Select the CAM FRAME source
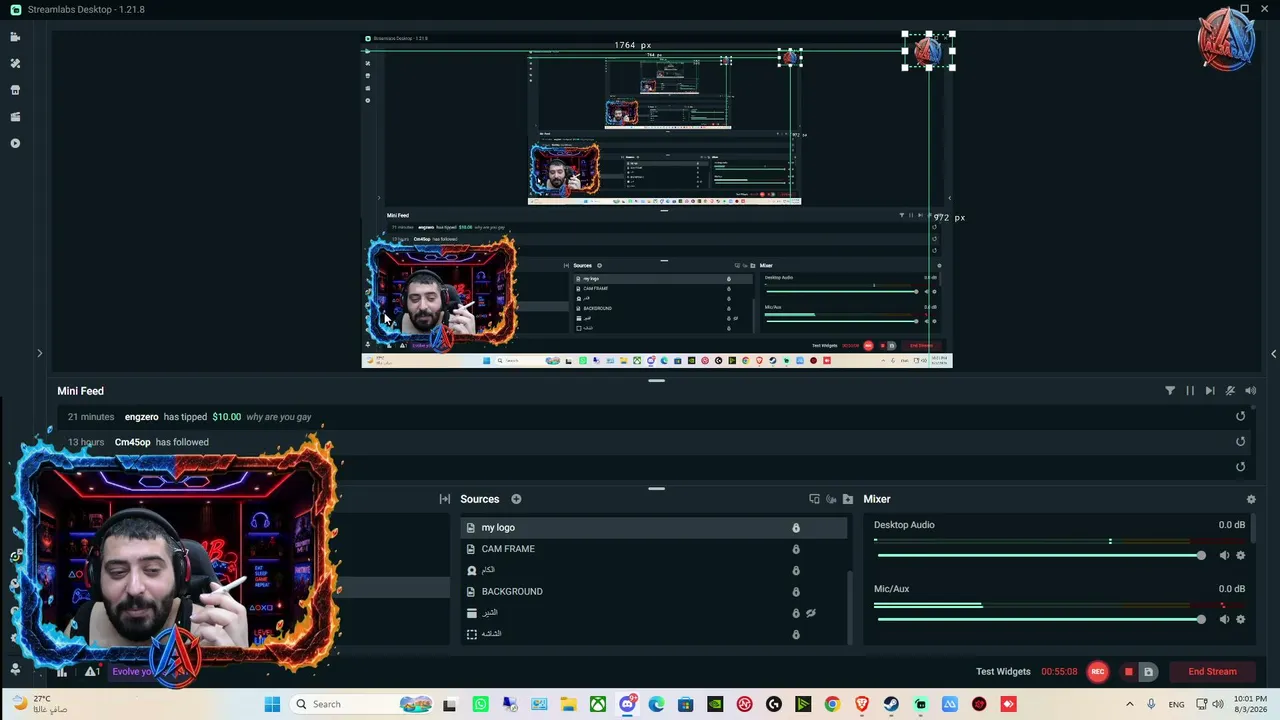Screen dimensions: 1280x720 [654, 549]
